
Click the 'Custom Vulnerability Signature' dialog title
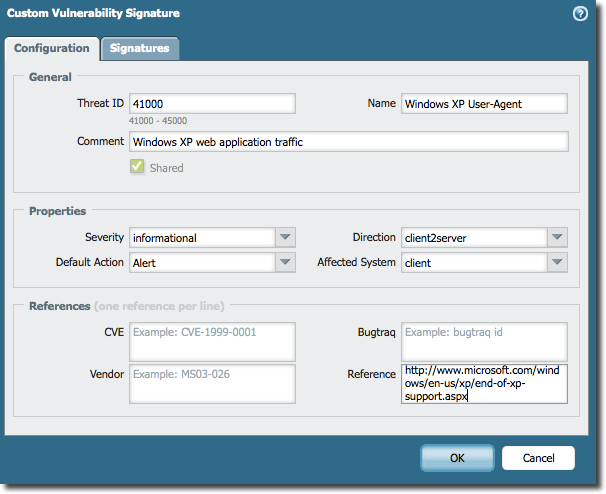(93, 13)
